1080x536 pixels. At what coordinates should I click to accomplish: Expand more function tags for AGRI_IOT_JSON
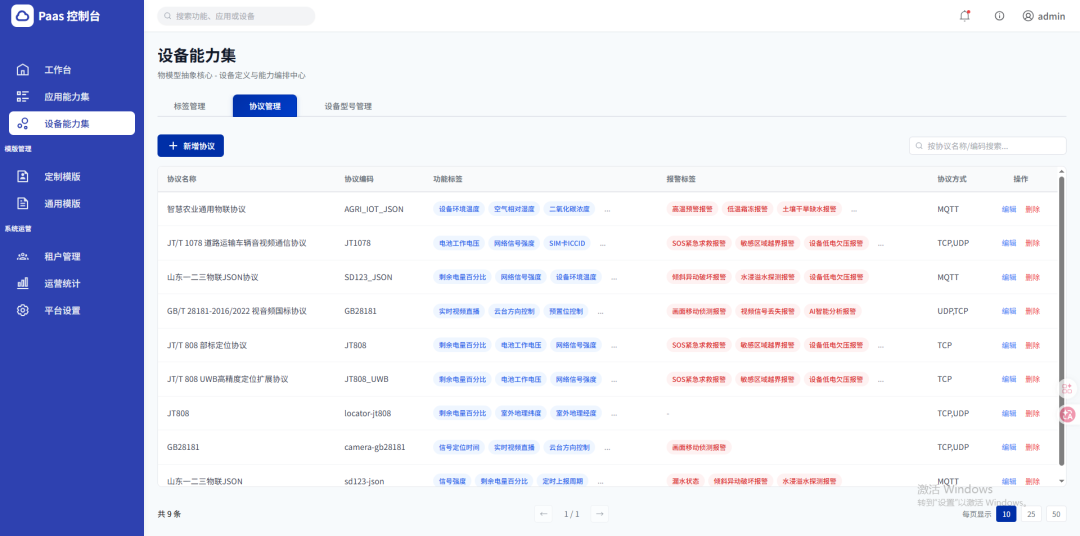(x=607, y=209)
